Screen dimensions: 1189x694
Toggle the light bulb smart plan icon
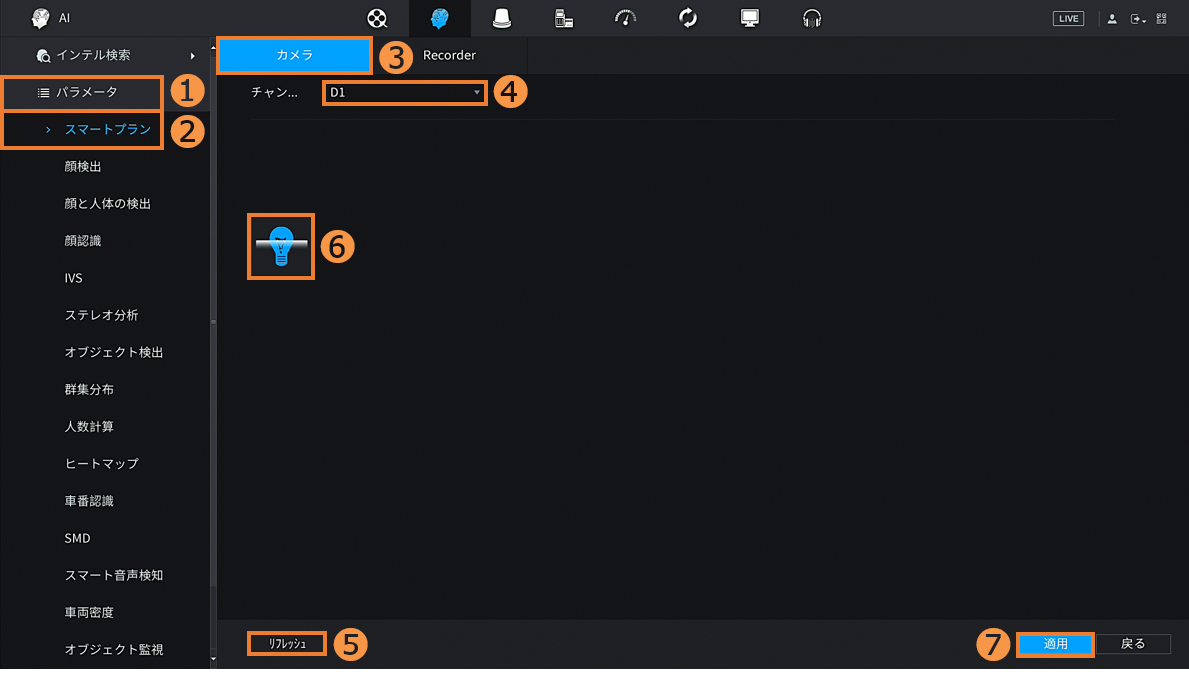[281, 246]
